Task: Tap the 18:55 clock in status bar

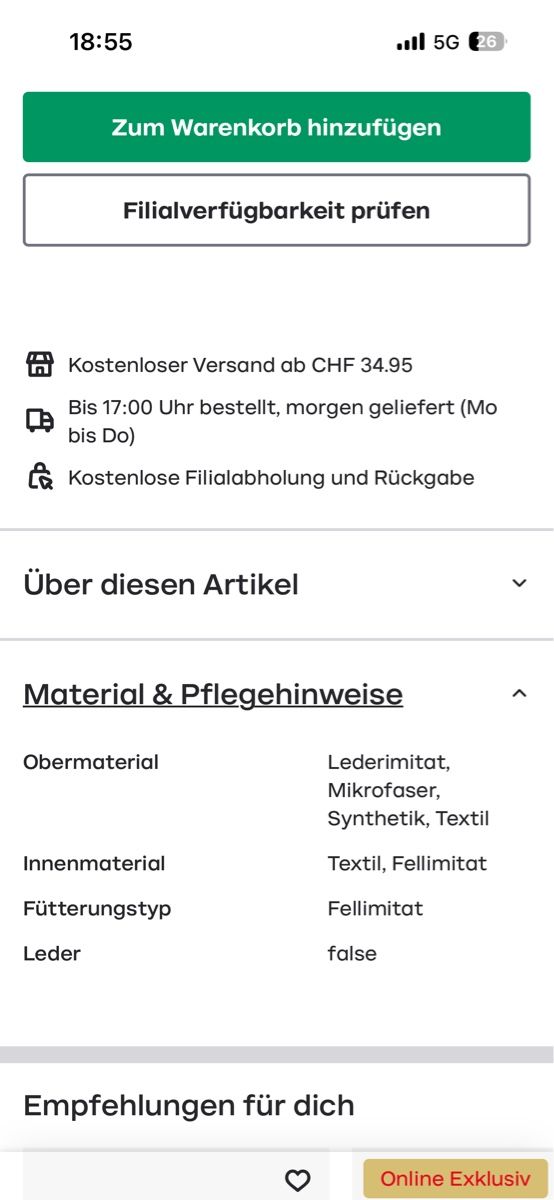Action: pyautogui.click(x=100, y=42)
